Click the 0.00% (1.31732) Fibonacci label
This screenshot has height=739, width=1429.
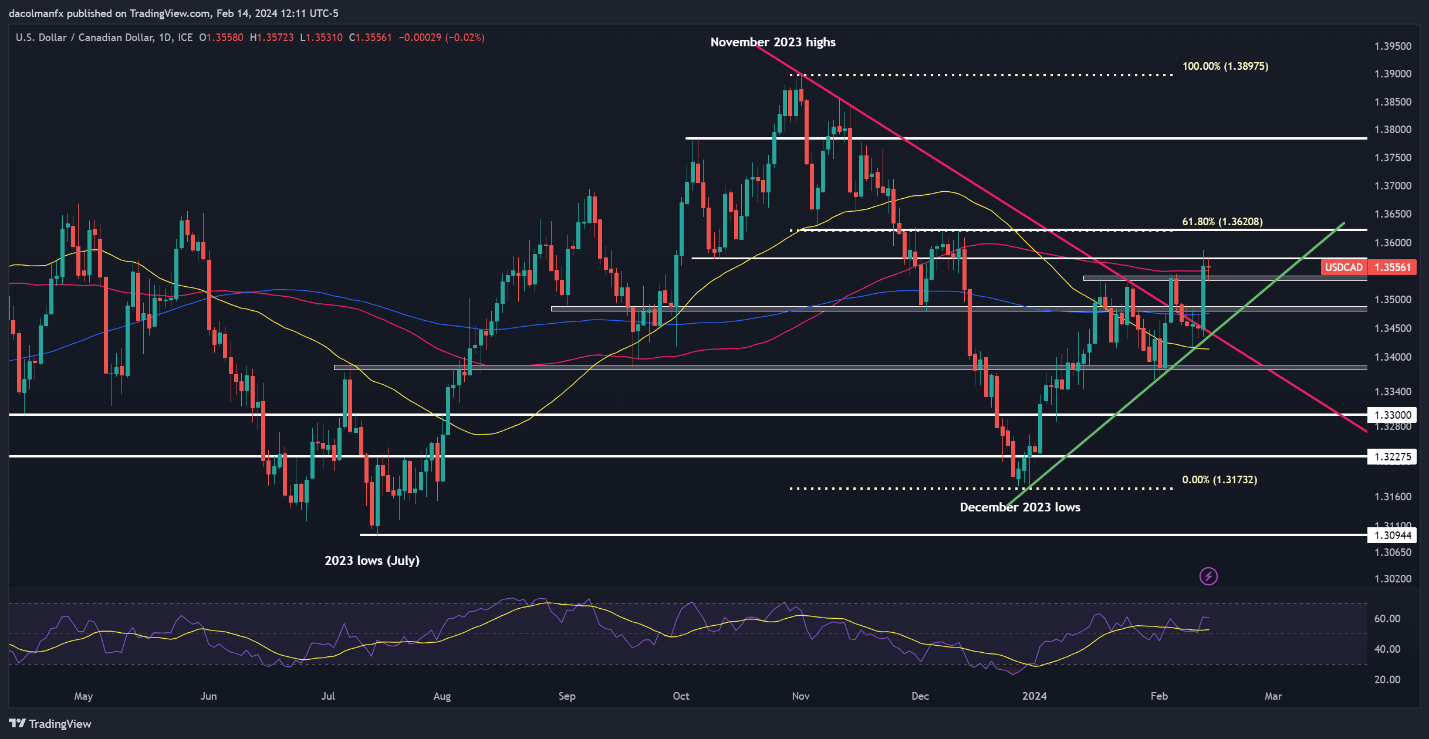pos(1219,480)
